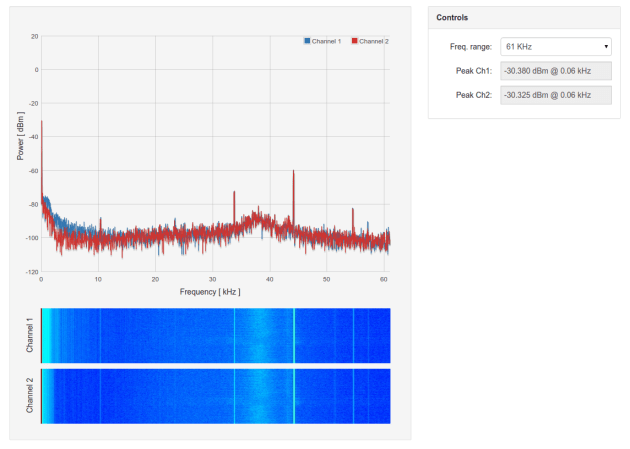Click the '30' tick on the frequency axis

pos(213,279)
